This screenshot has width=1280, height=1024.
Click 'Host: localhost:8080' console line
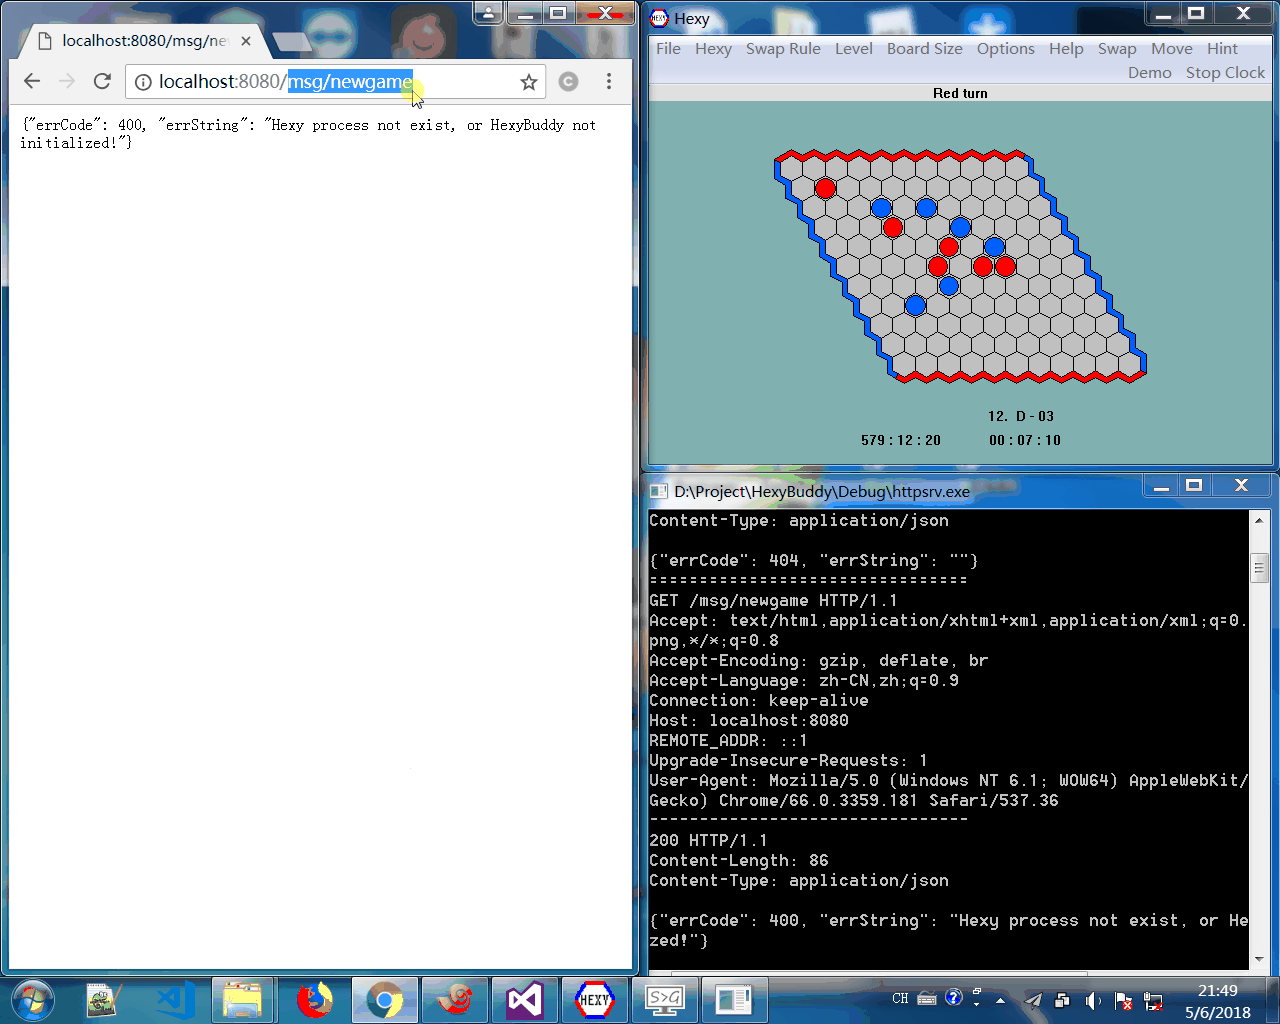(749, 720)
